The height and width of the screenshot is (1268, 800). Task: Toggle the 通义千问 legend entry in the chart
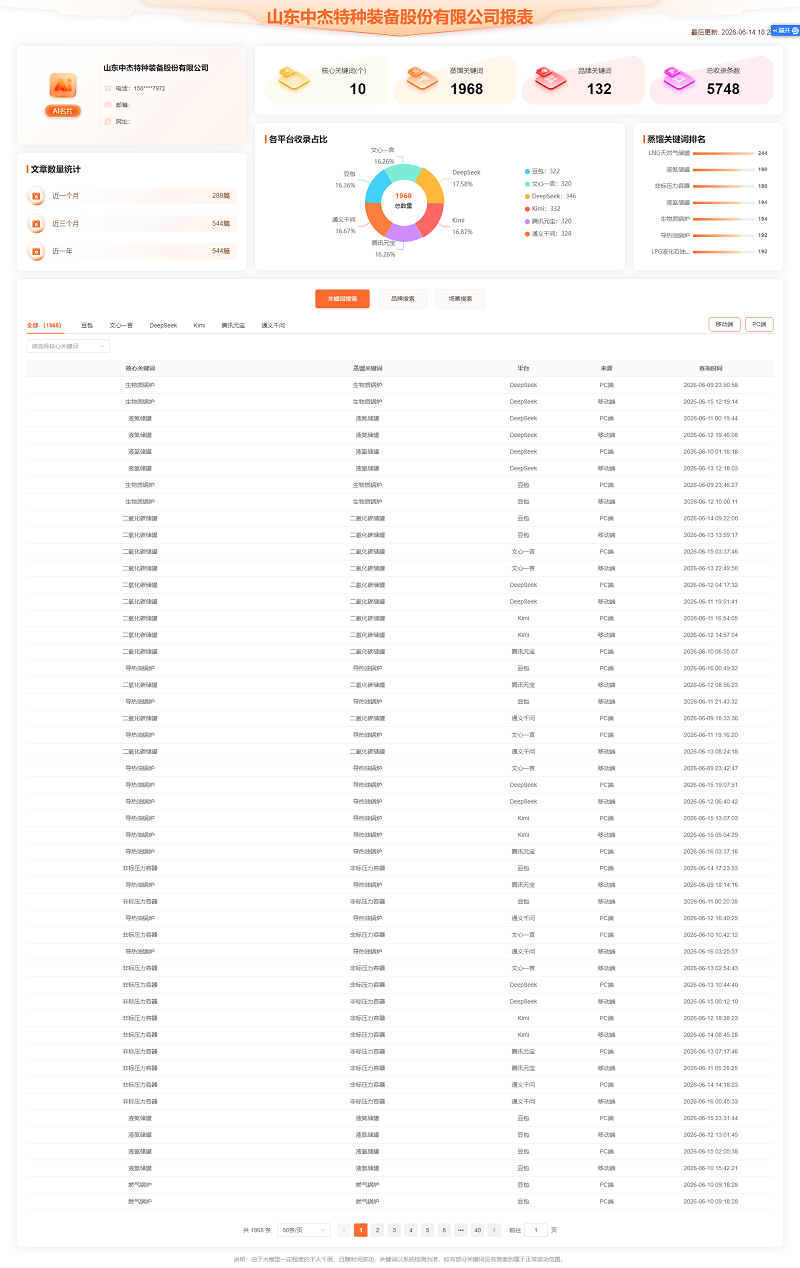coord(548,233)
